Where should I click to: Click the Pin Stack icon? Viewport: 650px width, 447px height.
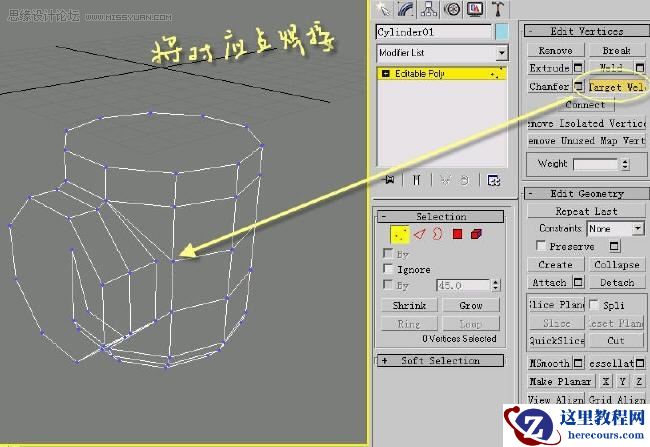(x=389, y=180)
